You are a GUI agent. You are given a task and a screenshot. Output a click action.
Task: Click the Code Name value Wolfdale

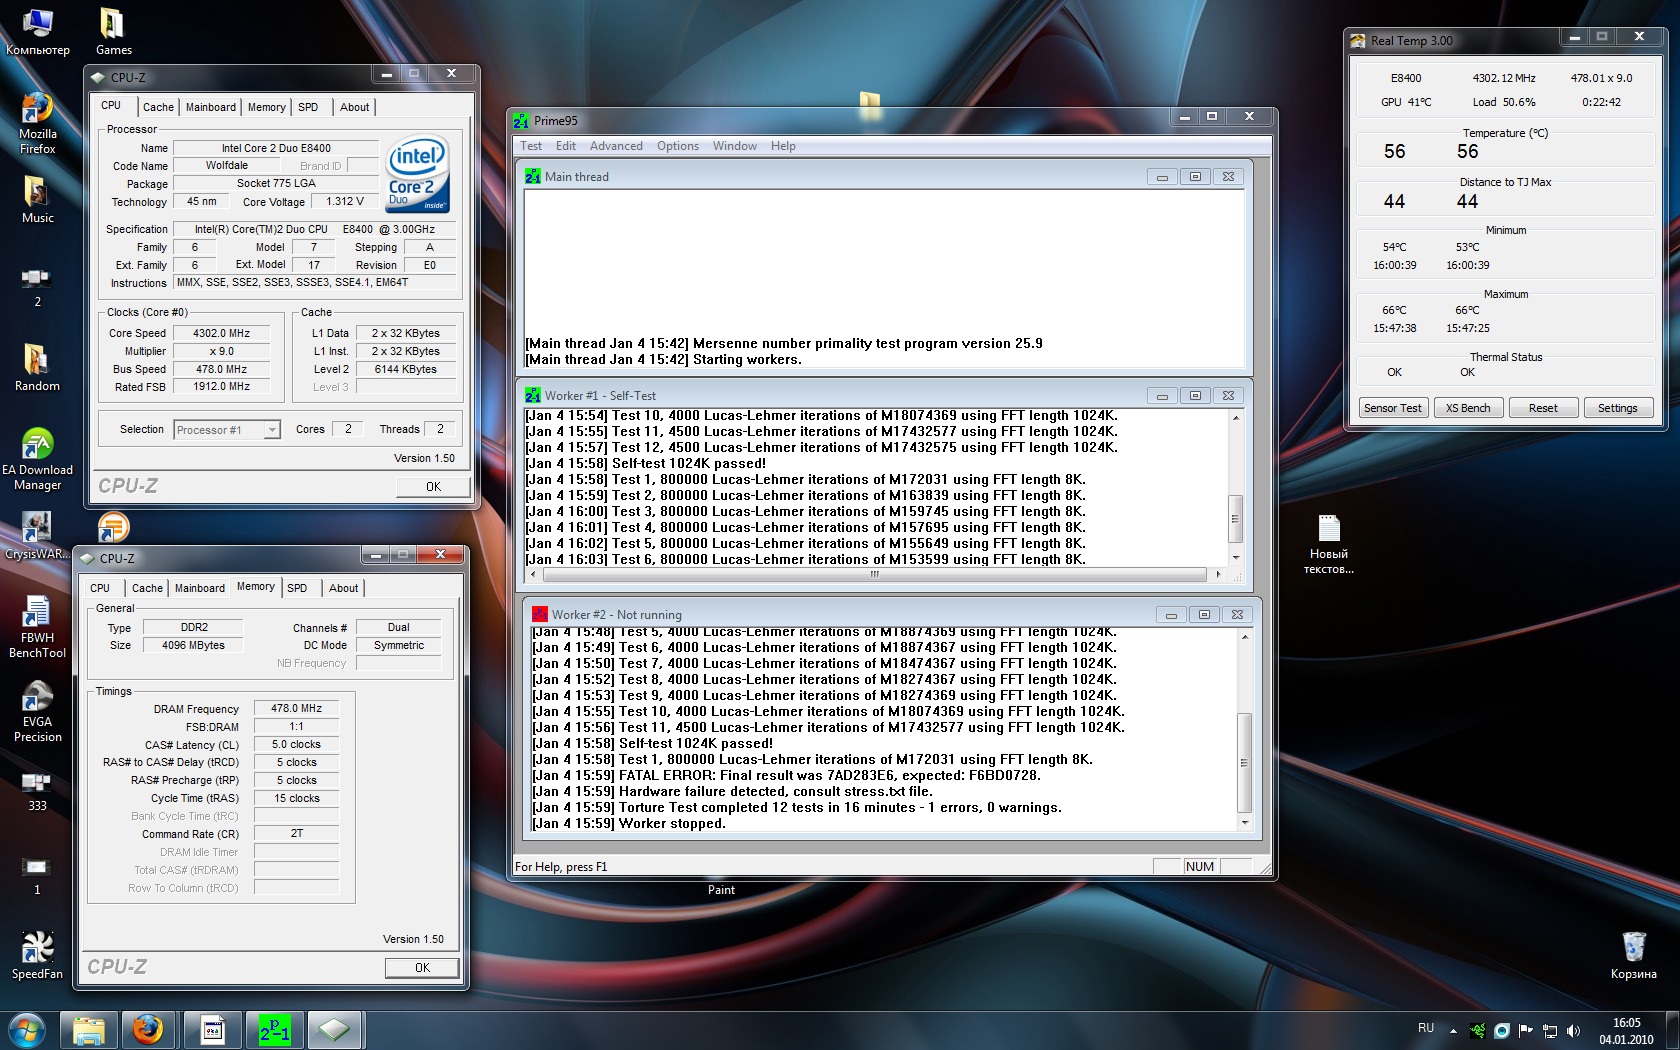(227, 166)
